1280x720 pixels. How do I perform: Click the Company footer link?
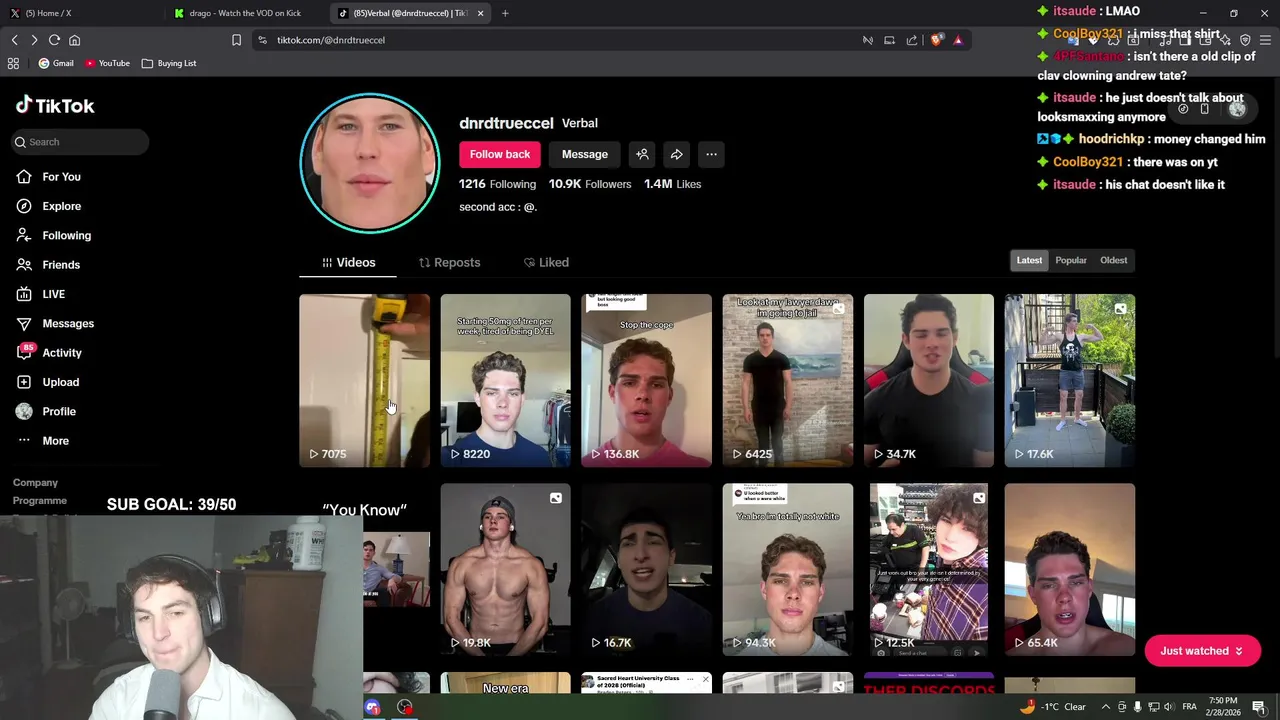point(35,483)
